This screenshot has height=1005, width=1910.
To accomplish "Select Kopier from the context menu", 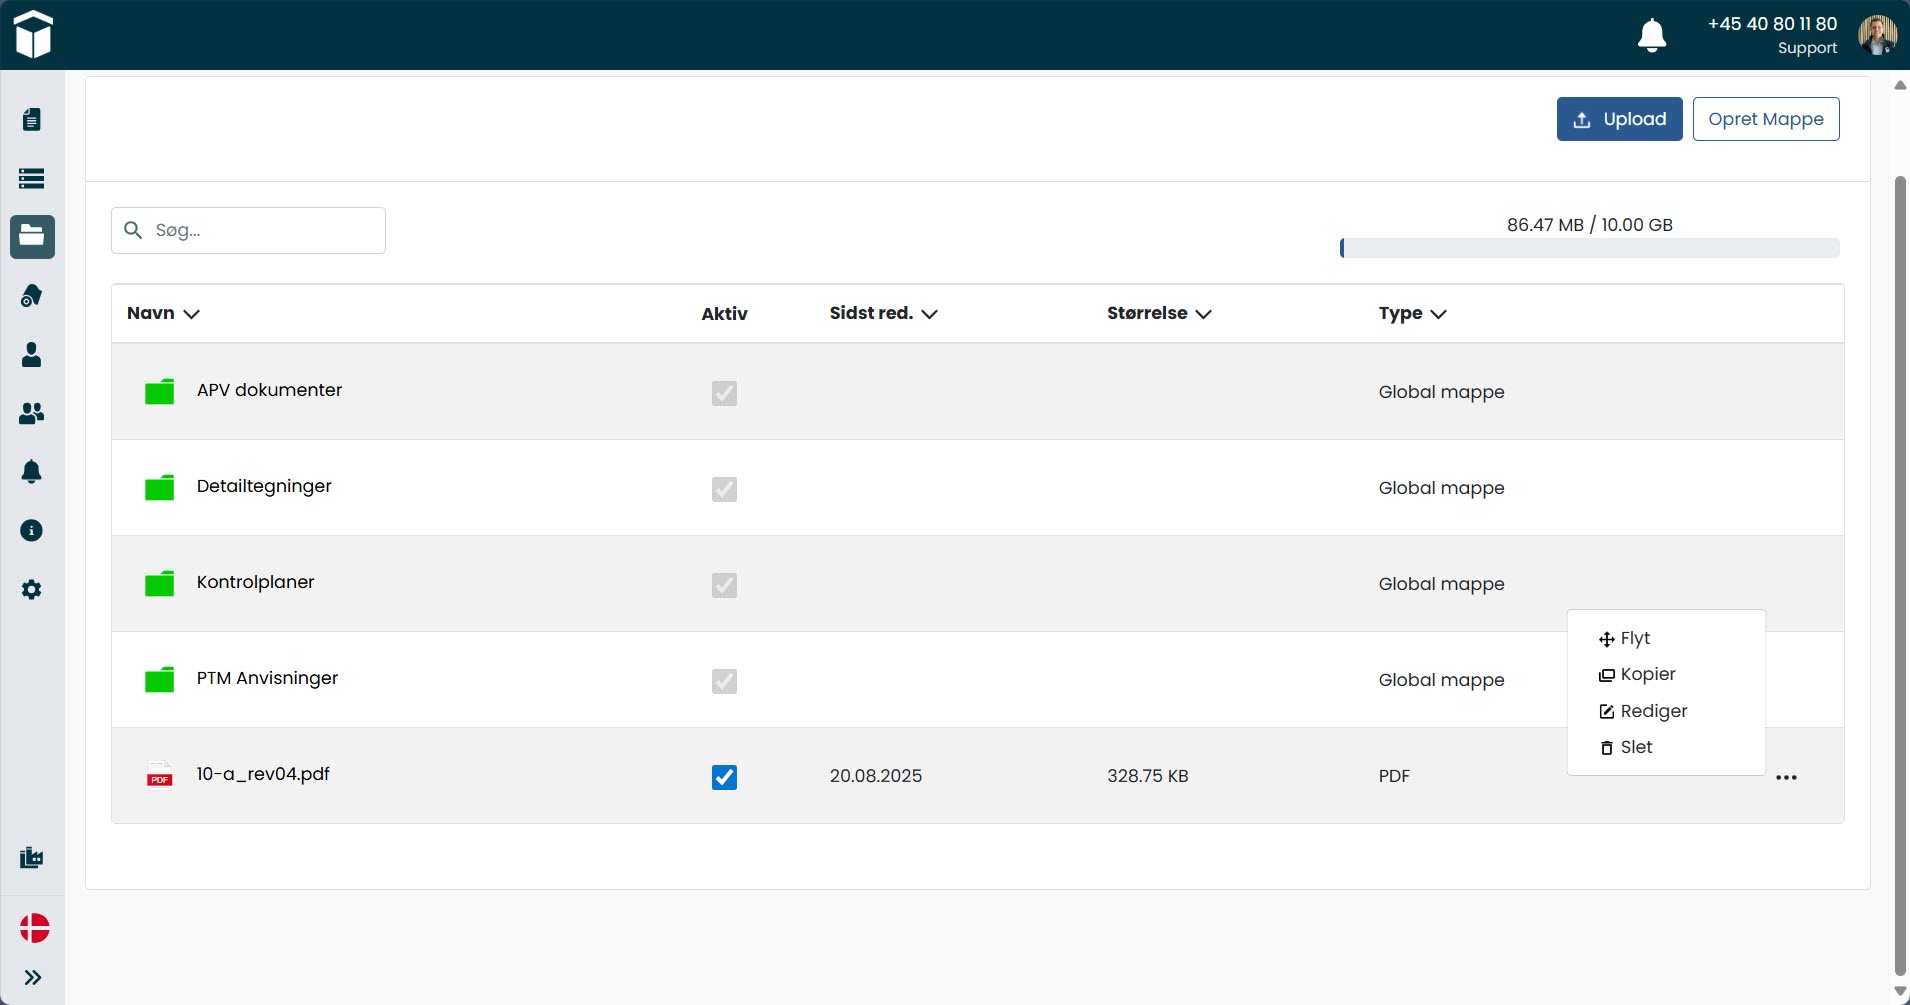I will coord(1647,674).
